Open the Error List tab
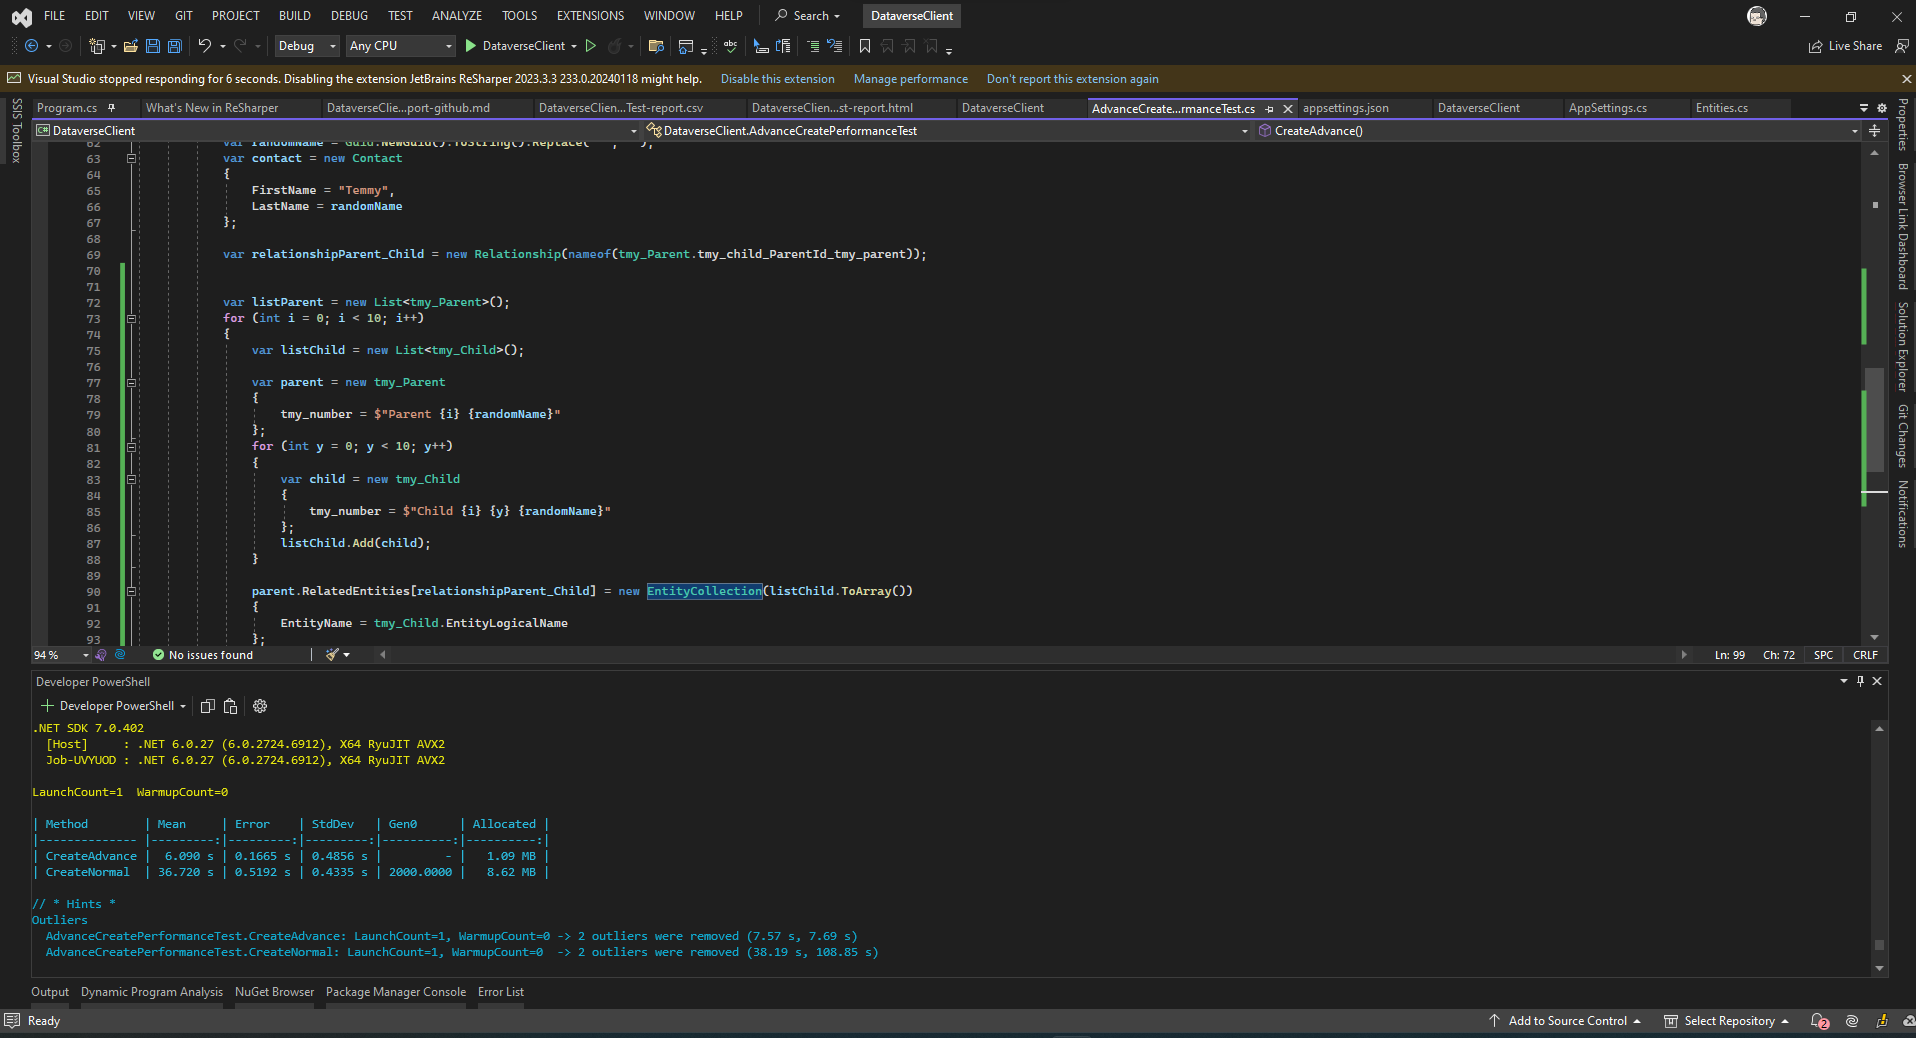Screen dimensions: 1916x1038 coord(501,992)
